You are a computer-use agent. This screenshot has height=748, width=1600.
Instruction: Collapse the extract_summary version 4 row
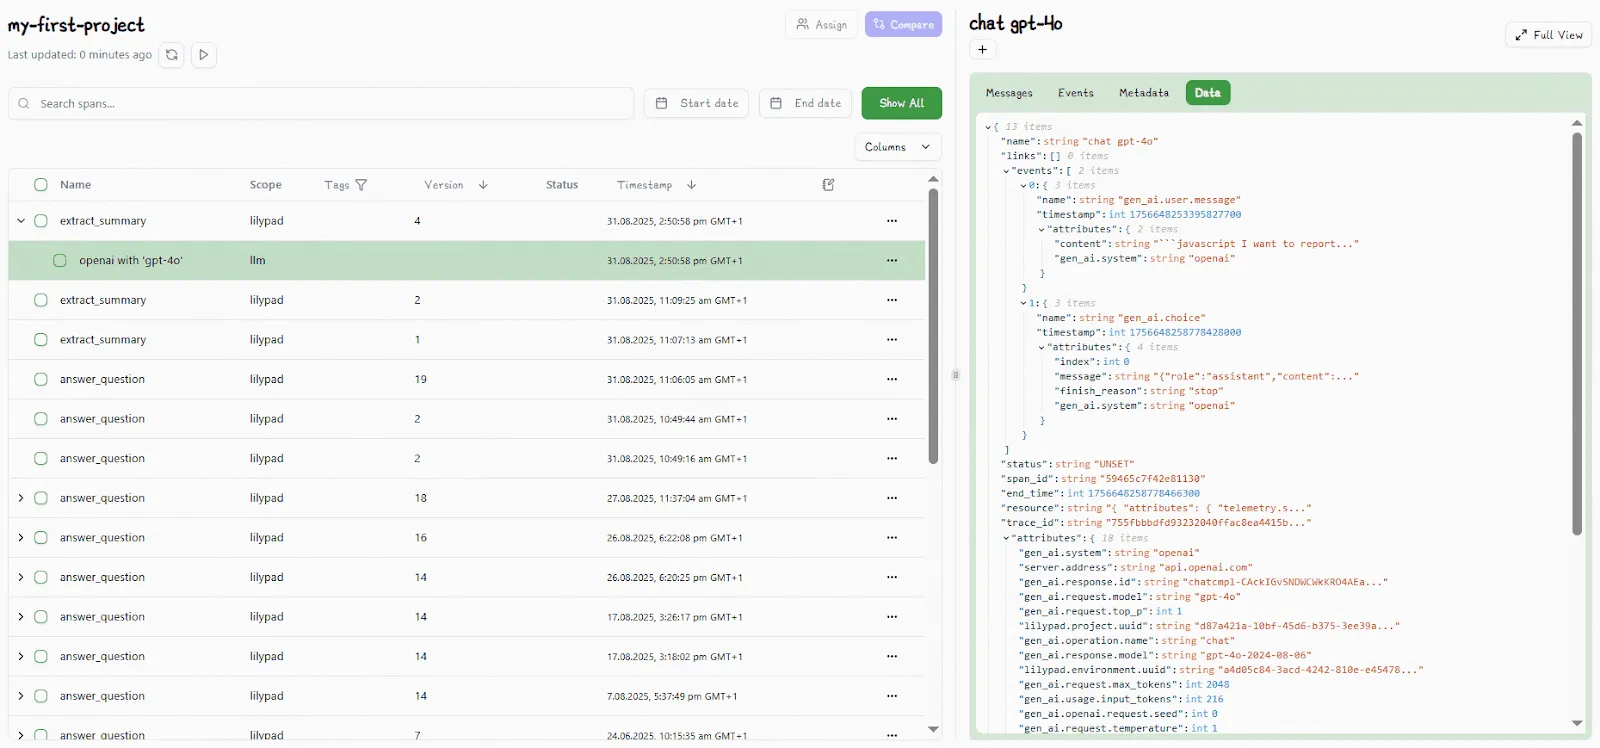click(21, 221)
